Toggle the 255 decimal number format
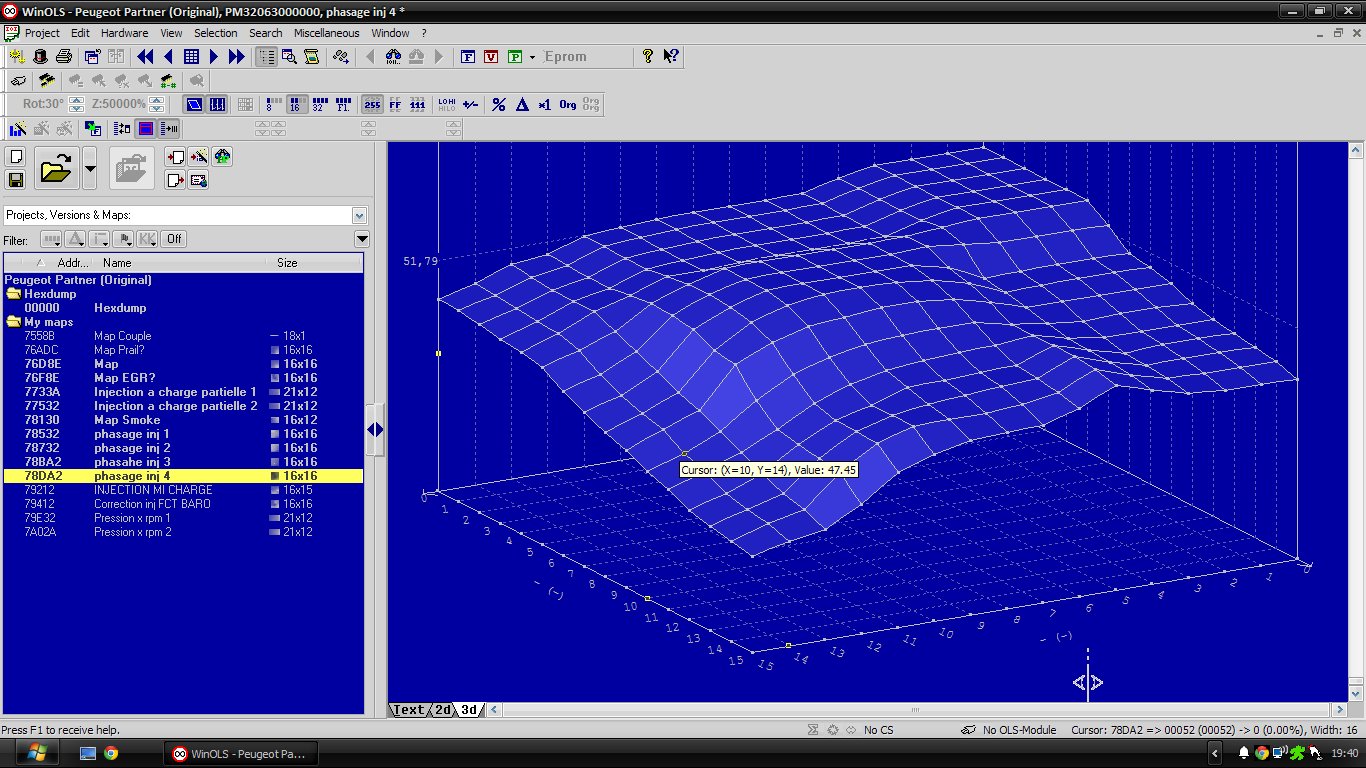 (x=371, y=105)
